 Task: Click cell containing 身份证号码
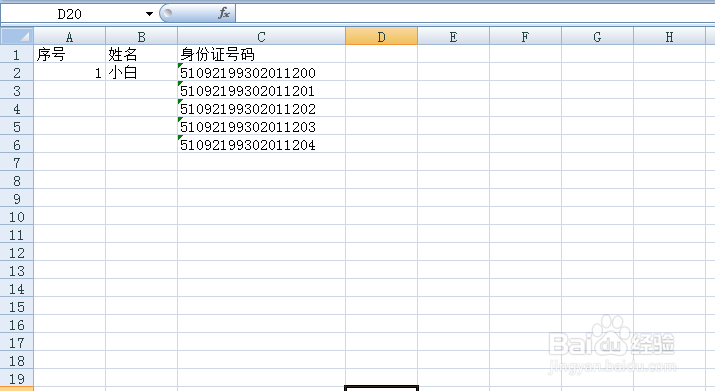click(261, 54)
